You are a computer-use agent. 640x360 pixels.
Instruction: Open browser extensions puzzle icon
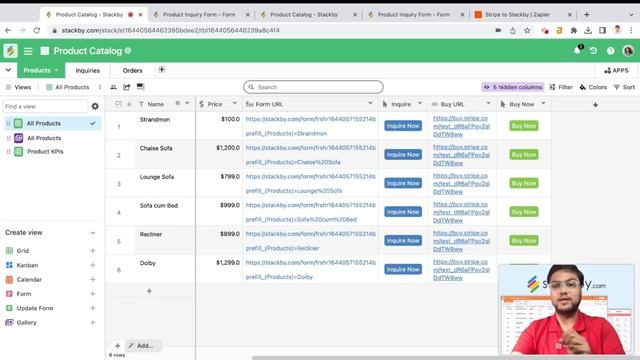coord(574,30)
